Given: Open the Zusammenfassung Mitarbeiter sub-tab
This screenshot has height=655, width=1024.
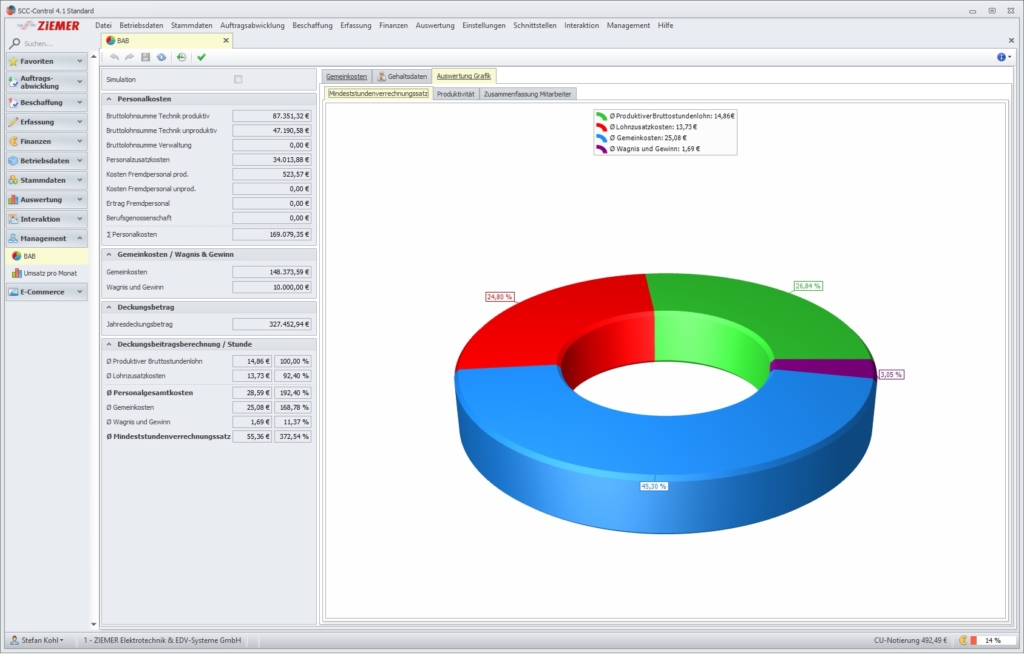Looking at the screenshot, I should point(528,94).
